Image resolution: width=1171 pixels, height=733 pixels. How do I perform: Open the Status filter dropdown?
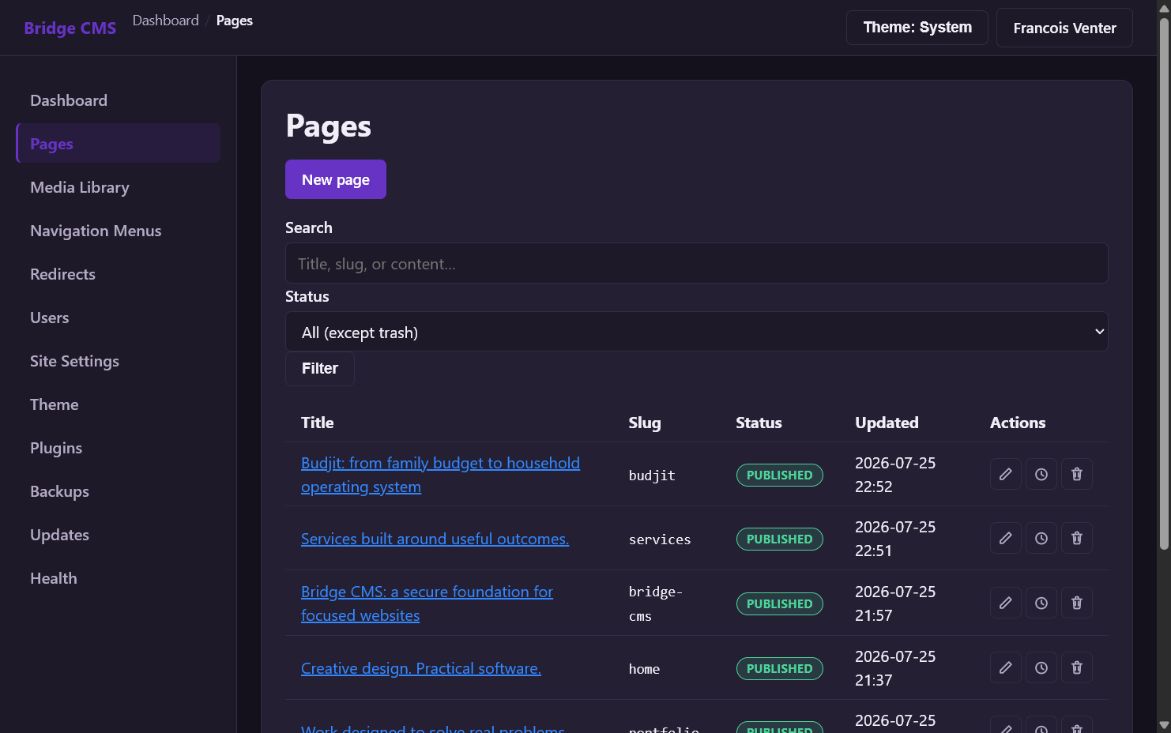coord(696,331)
